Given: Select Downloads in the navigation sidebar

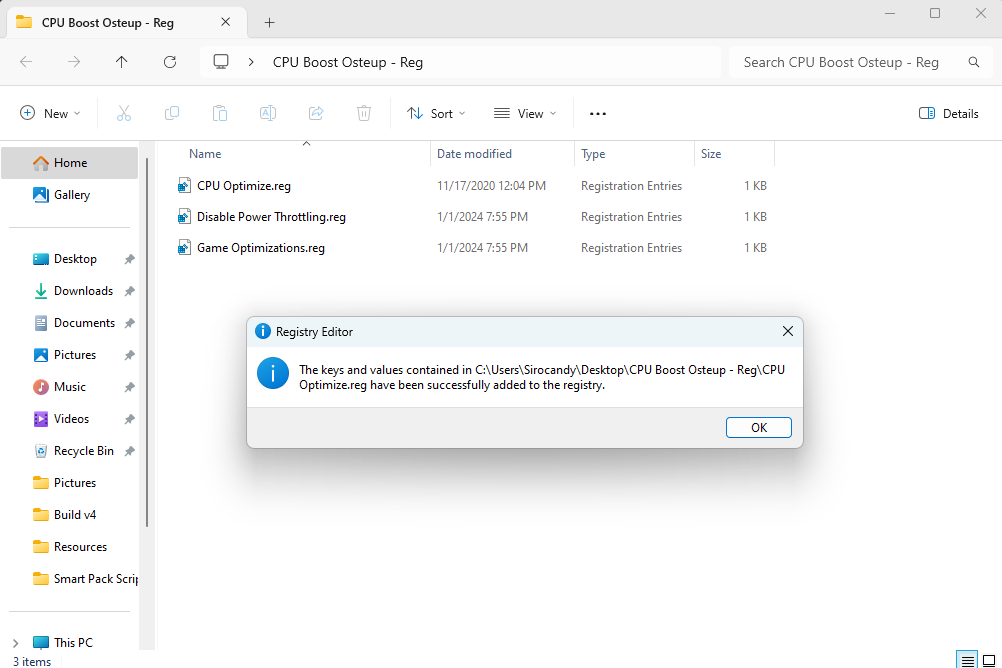Looking at the screenshot, I should [x=83, y=291].
